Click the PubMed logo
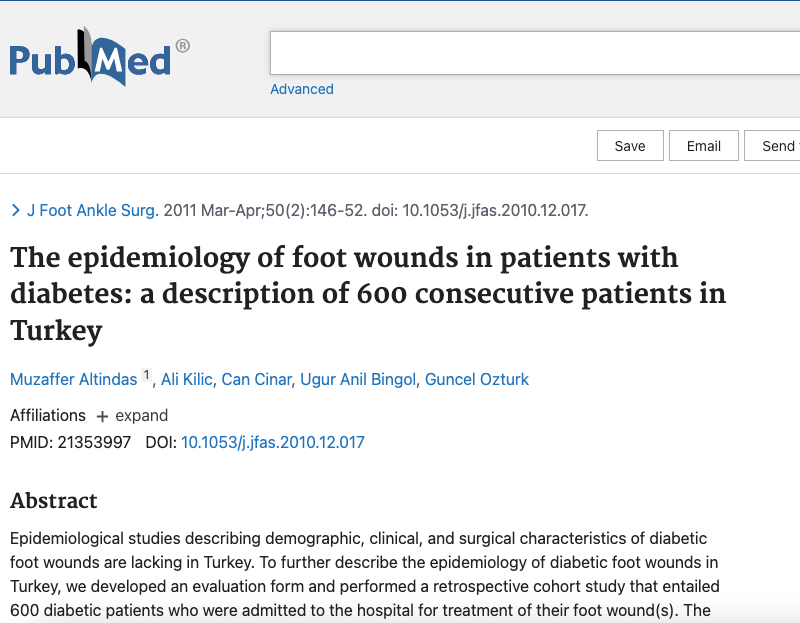 point(99,57)
